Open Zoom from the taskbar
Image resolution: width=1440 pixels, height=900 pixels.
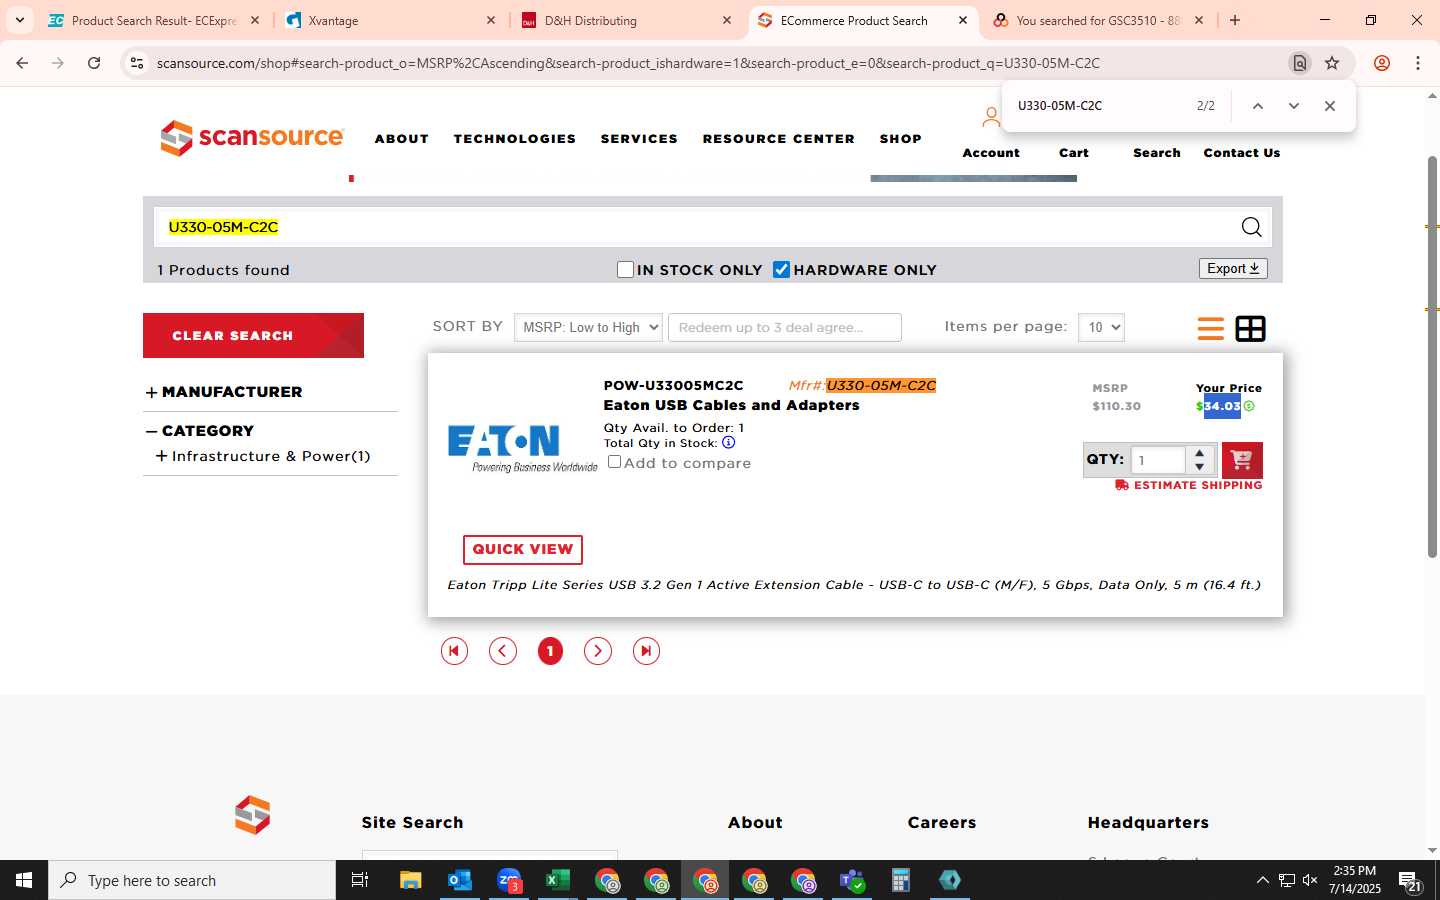click(x=509, y=880)
